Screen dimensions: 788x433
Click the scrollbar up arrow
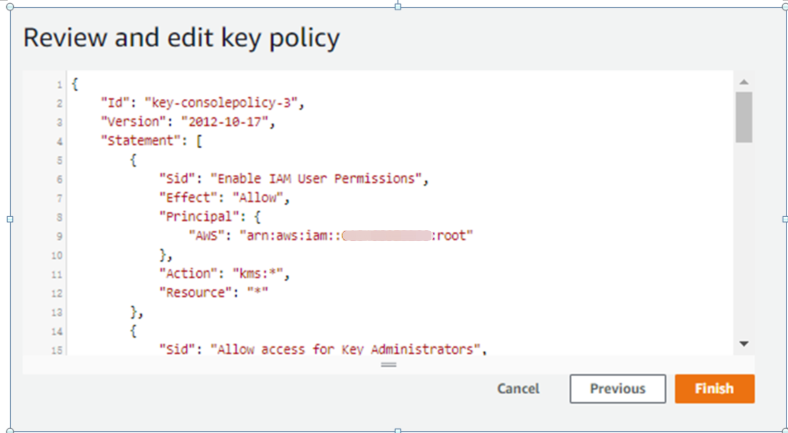tap(744, 82)
